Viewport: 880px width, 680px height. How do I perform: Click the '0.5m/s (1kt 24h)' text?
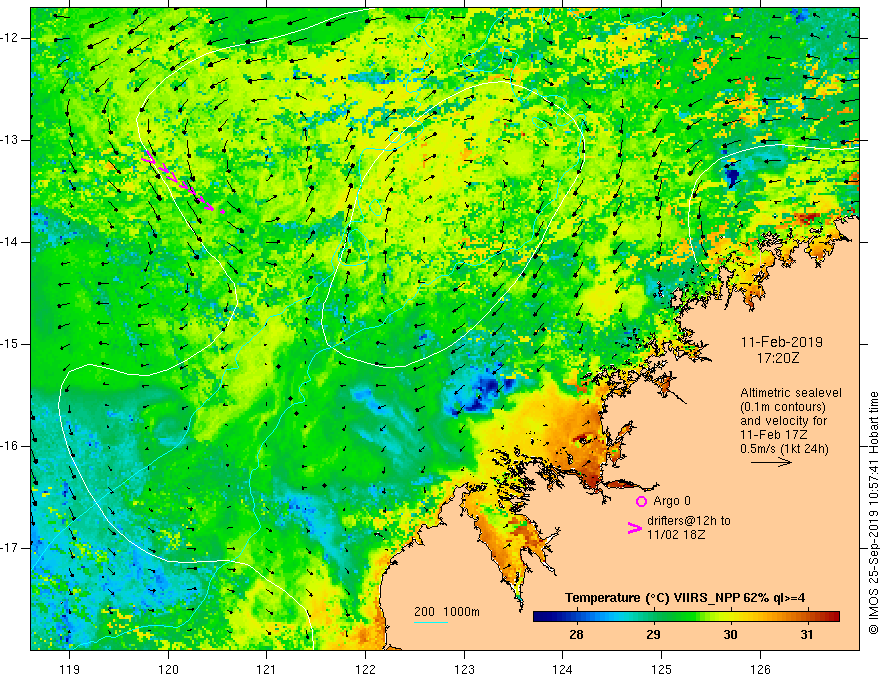click(x=784, y=449)
